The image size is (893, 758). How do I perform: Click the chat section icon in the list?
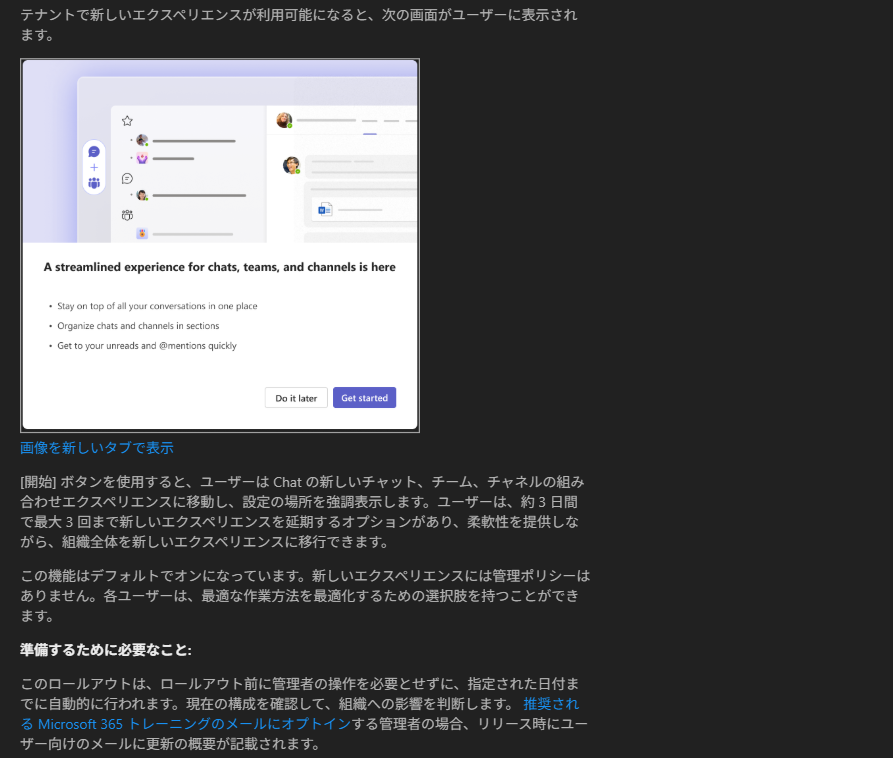[x=127, y=179]
